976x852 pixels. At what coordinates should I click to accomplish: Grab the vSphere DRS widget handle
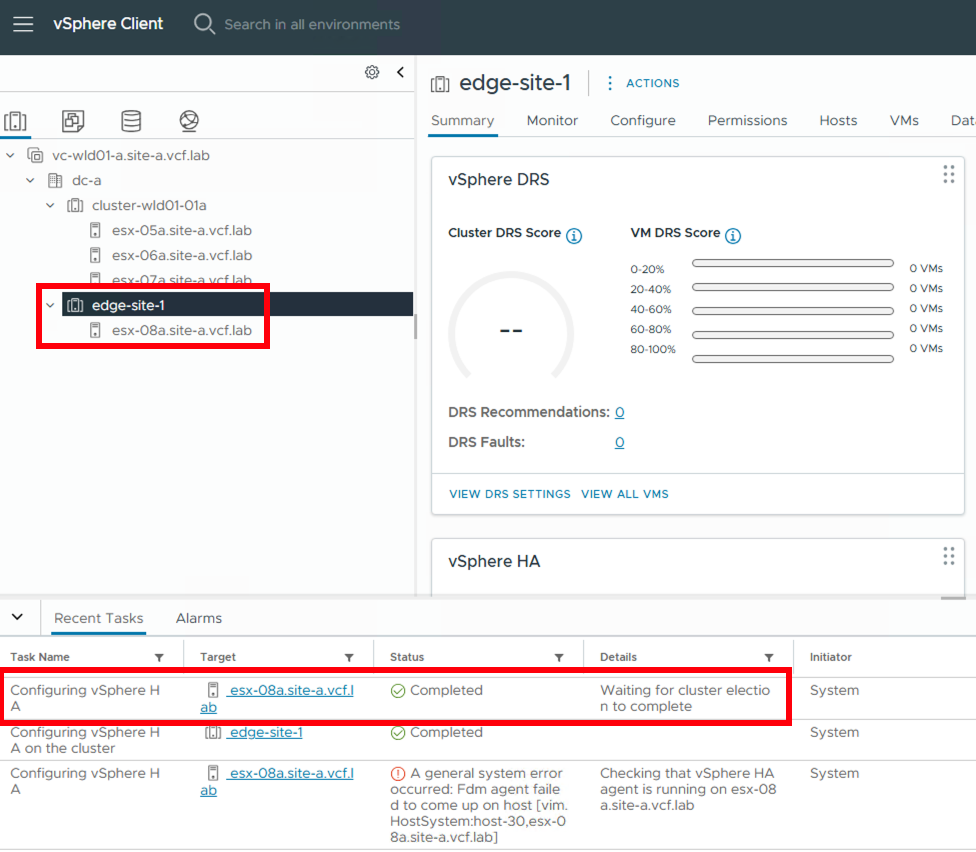pyautogui.click(x=948, y=174)
